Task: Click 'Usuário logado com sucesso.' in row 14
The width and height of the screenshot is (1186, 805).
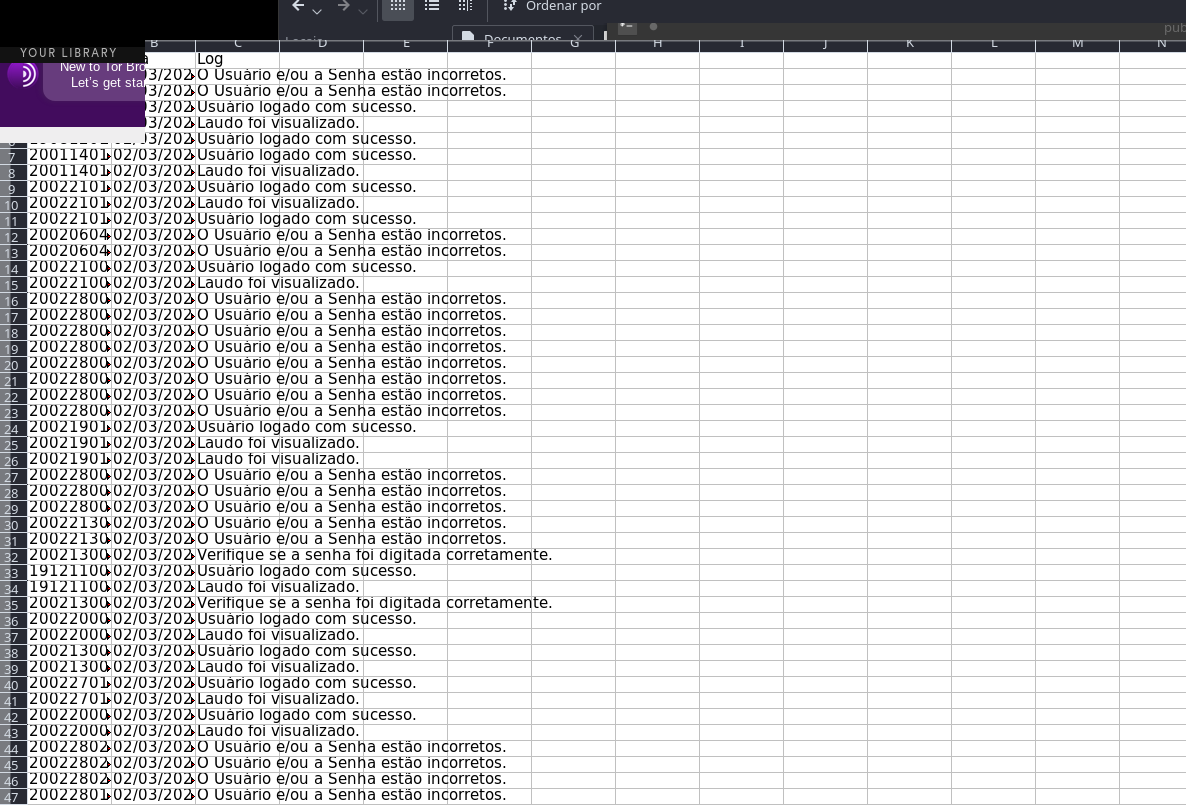Action: 306,267
